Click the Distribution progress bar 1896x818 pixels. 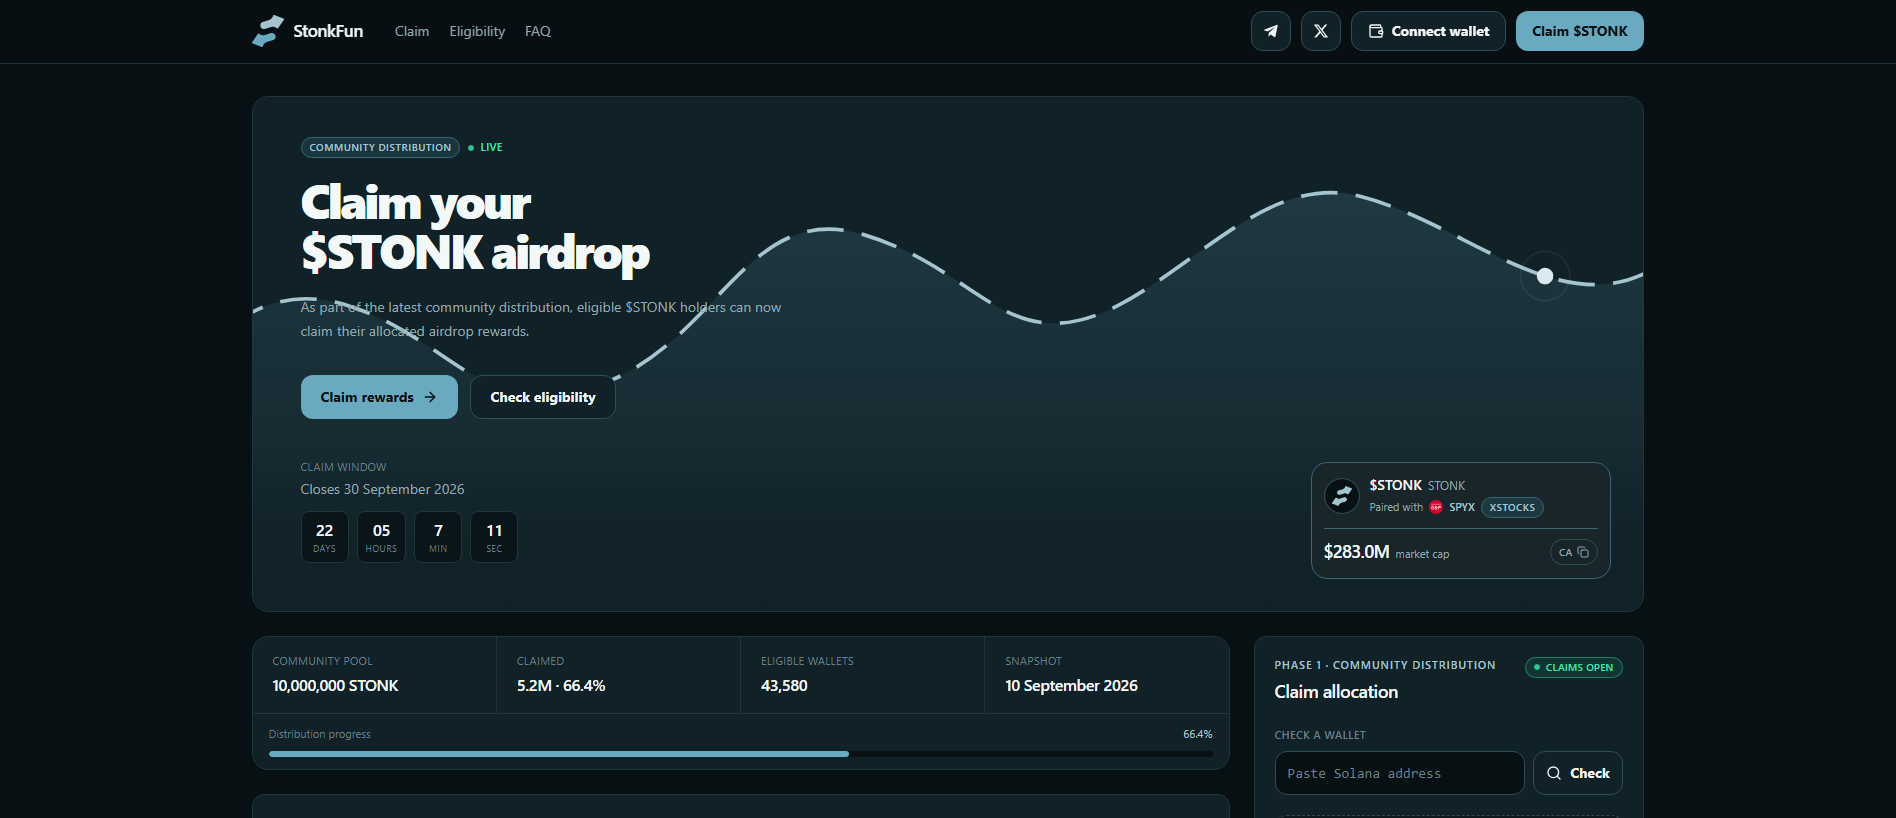coord(740,754)
